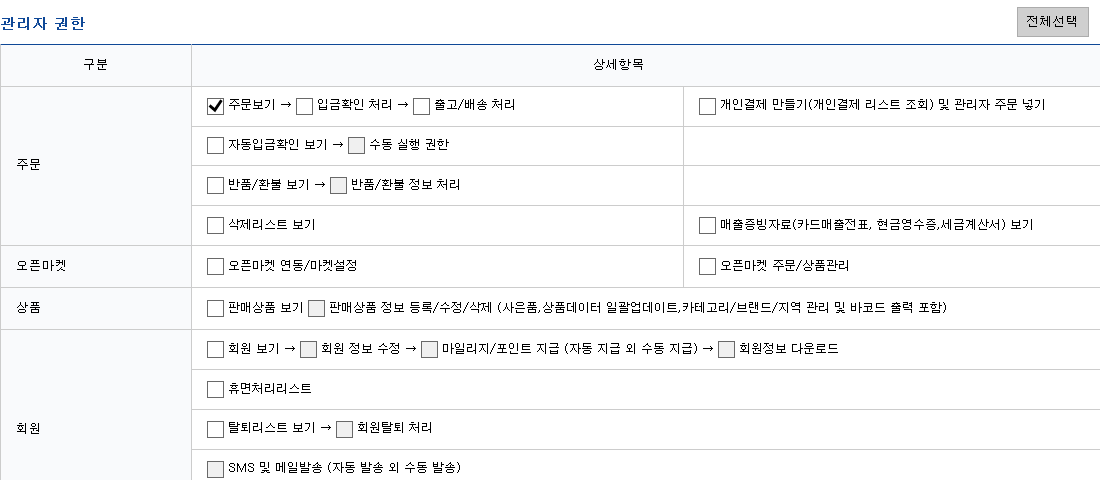Click the 전체선택 button
Image resolution: width=1100 pixels, height=480 pixels.
coord(1052,22)
